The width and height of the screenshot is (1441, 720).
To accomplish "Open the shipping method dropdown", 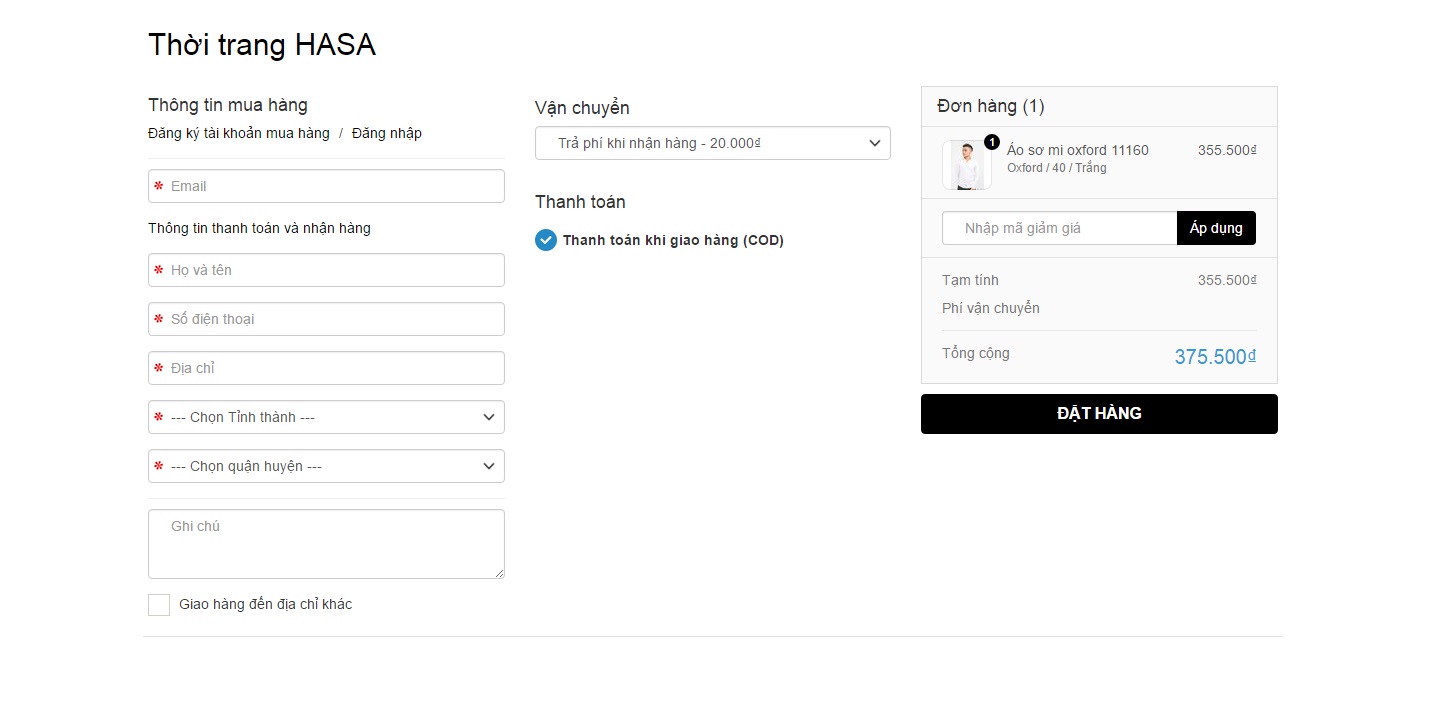I will tap(712, 143).
